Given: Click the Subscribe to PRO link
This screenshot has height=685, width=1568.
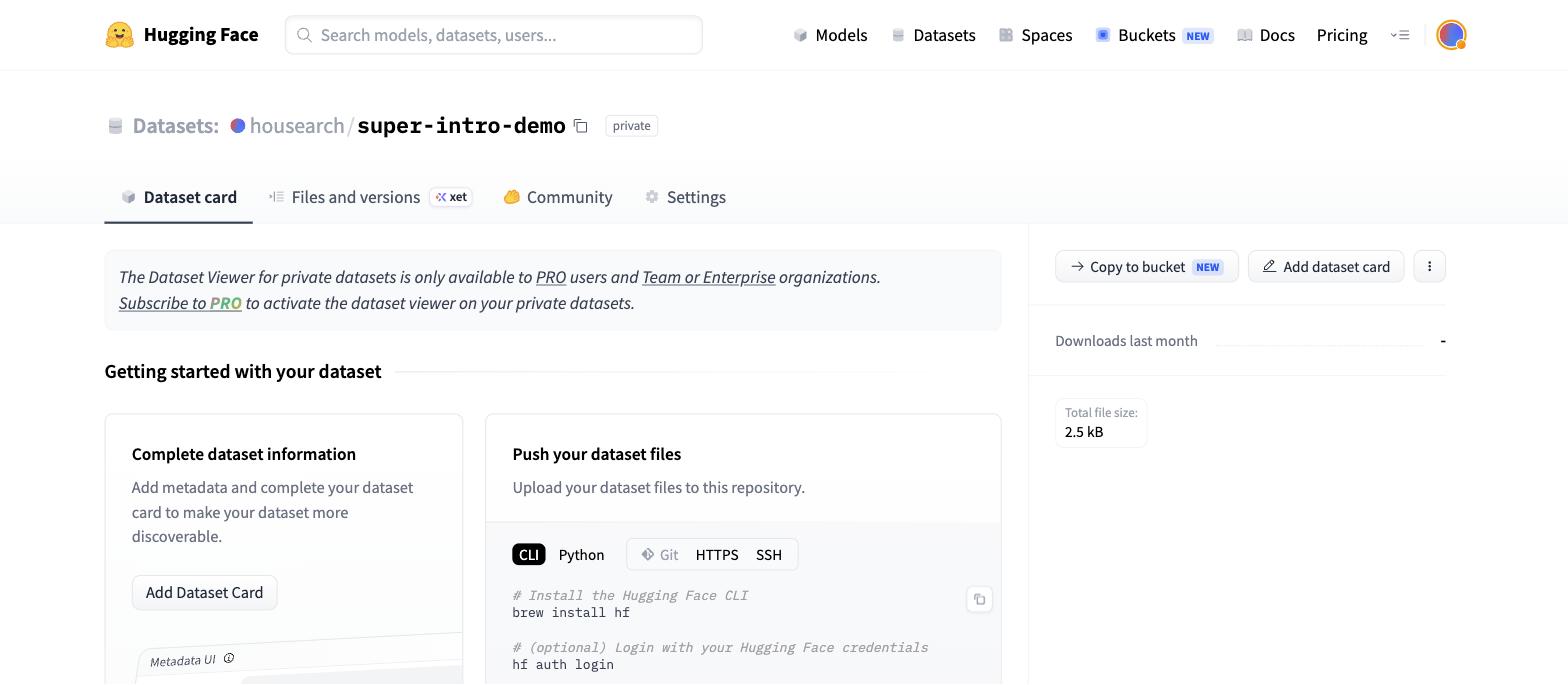Looking at the screenshot, I should click(180, 303).
